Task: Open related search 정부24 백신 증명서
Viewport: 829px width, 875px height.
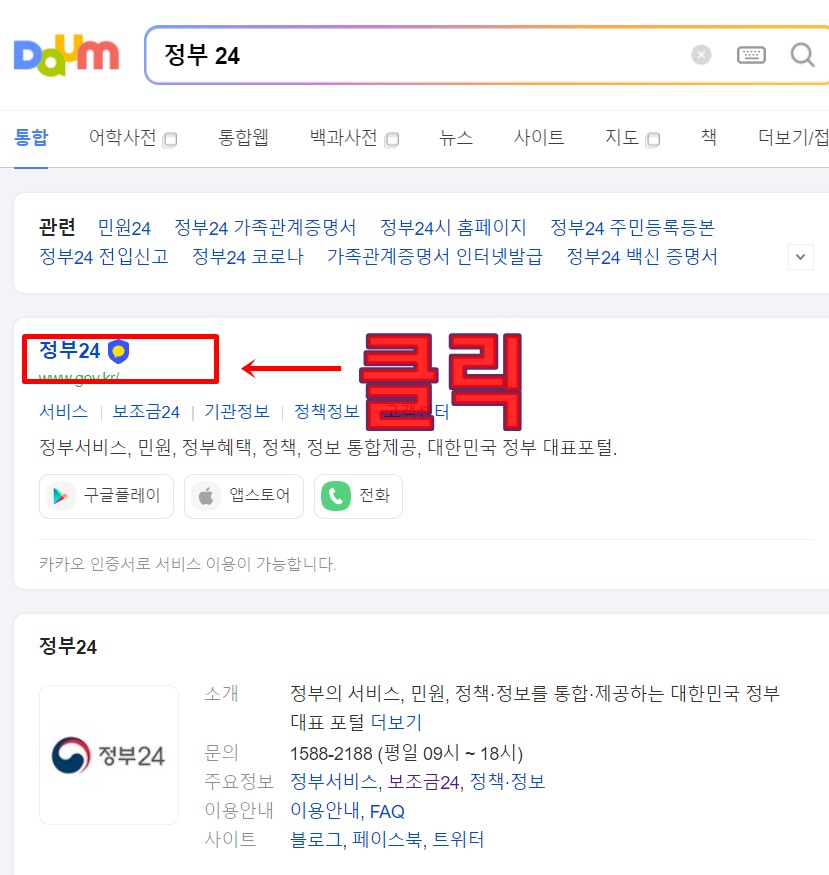Action: (x=642, y=257)
